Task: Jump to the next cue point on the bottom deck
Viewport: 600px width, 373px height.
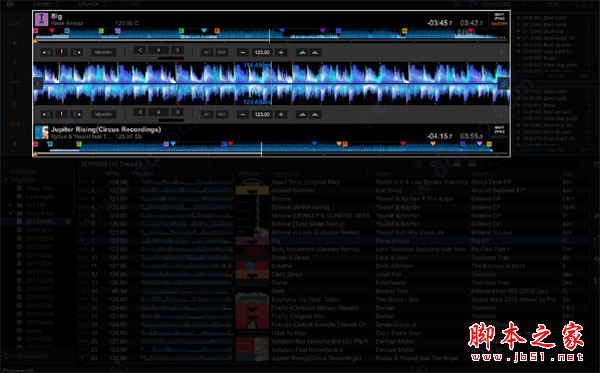Action: [x=77, y=114]
